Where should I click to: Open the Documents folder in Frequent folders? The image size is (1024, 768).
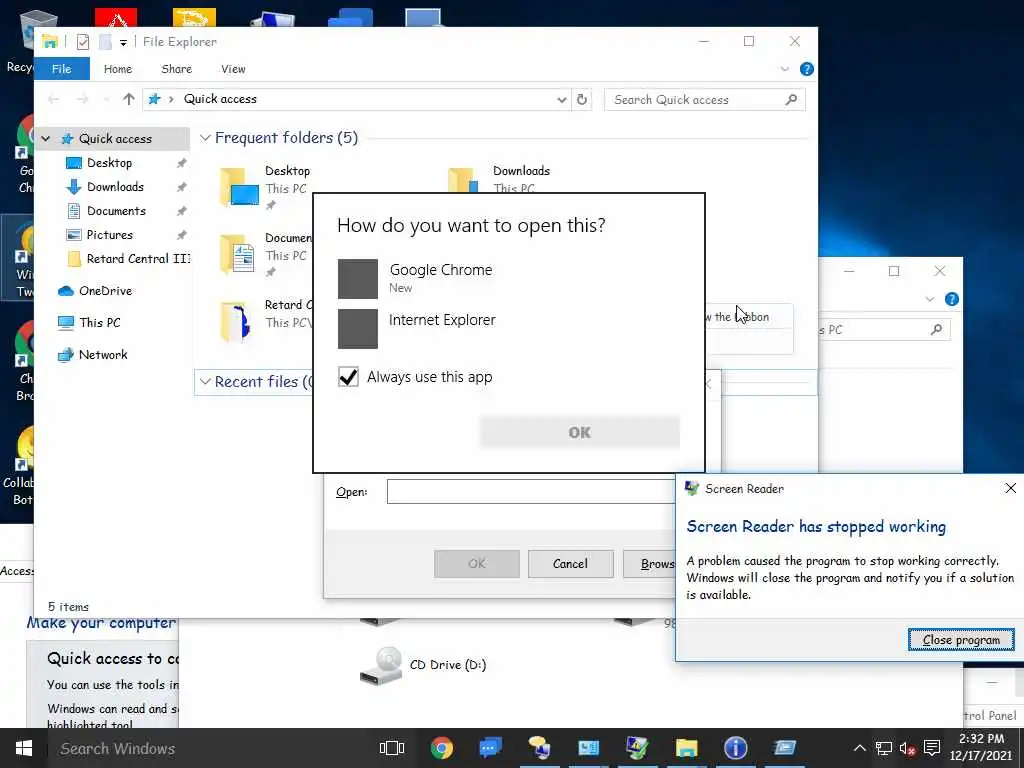pyautogui.click(x=266, y=254)
